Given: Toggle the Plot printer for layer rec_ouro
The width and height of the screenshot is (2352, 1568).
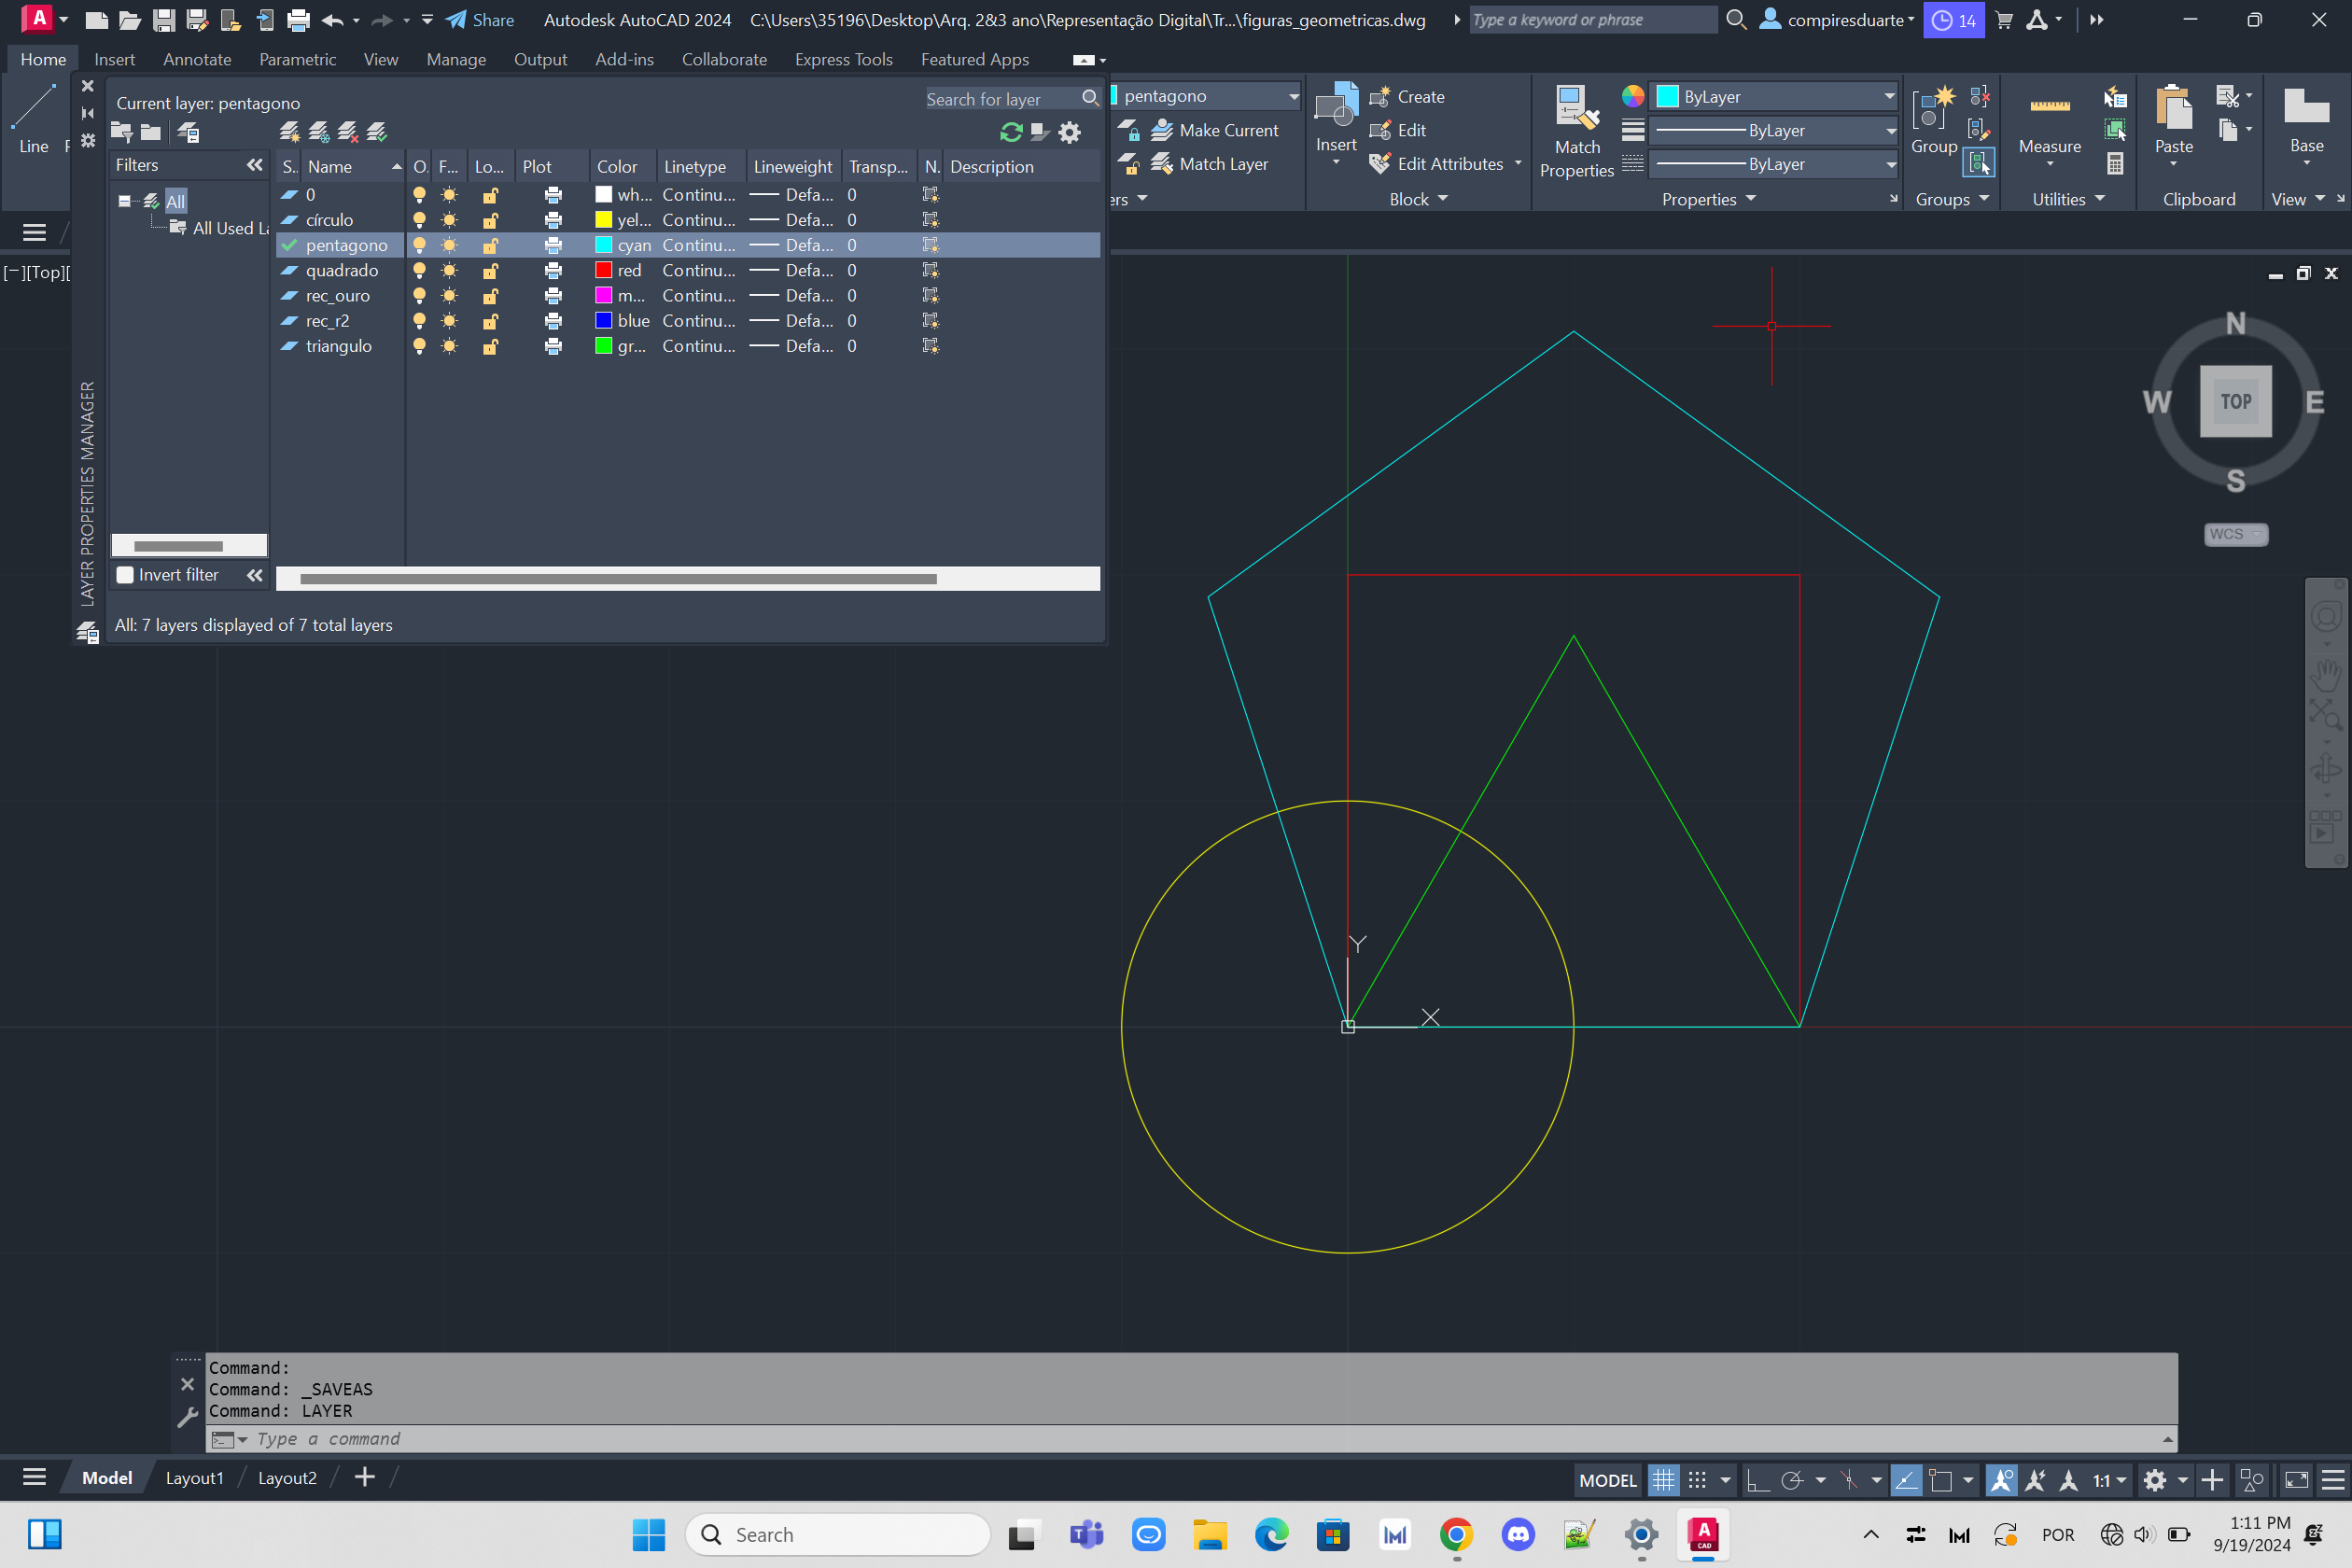Looking at the screenshot, I should pyautogui.click(x=552, y=295).
